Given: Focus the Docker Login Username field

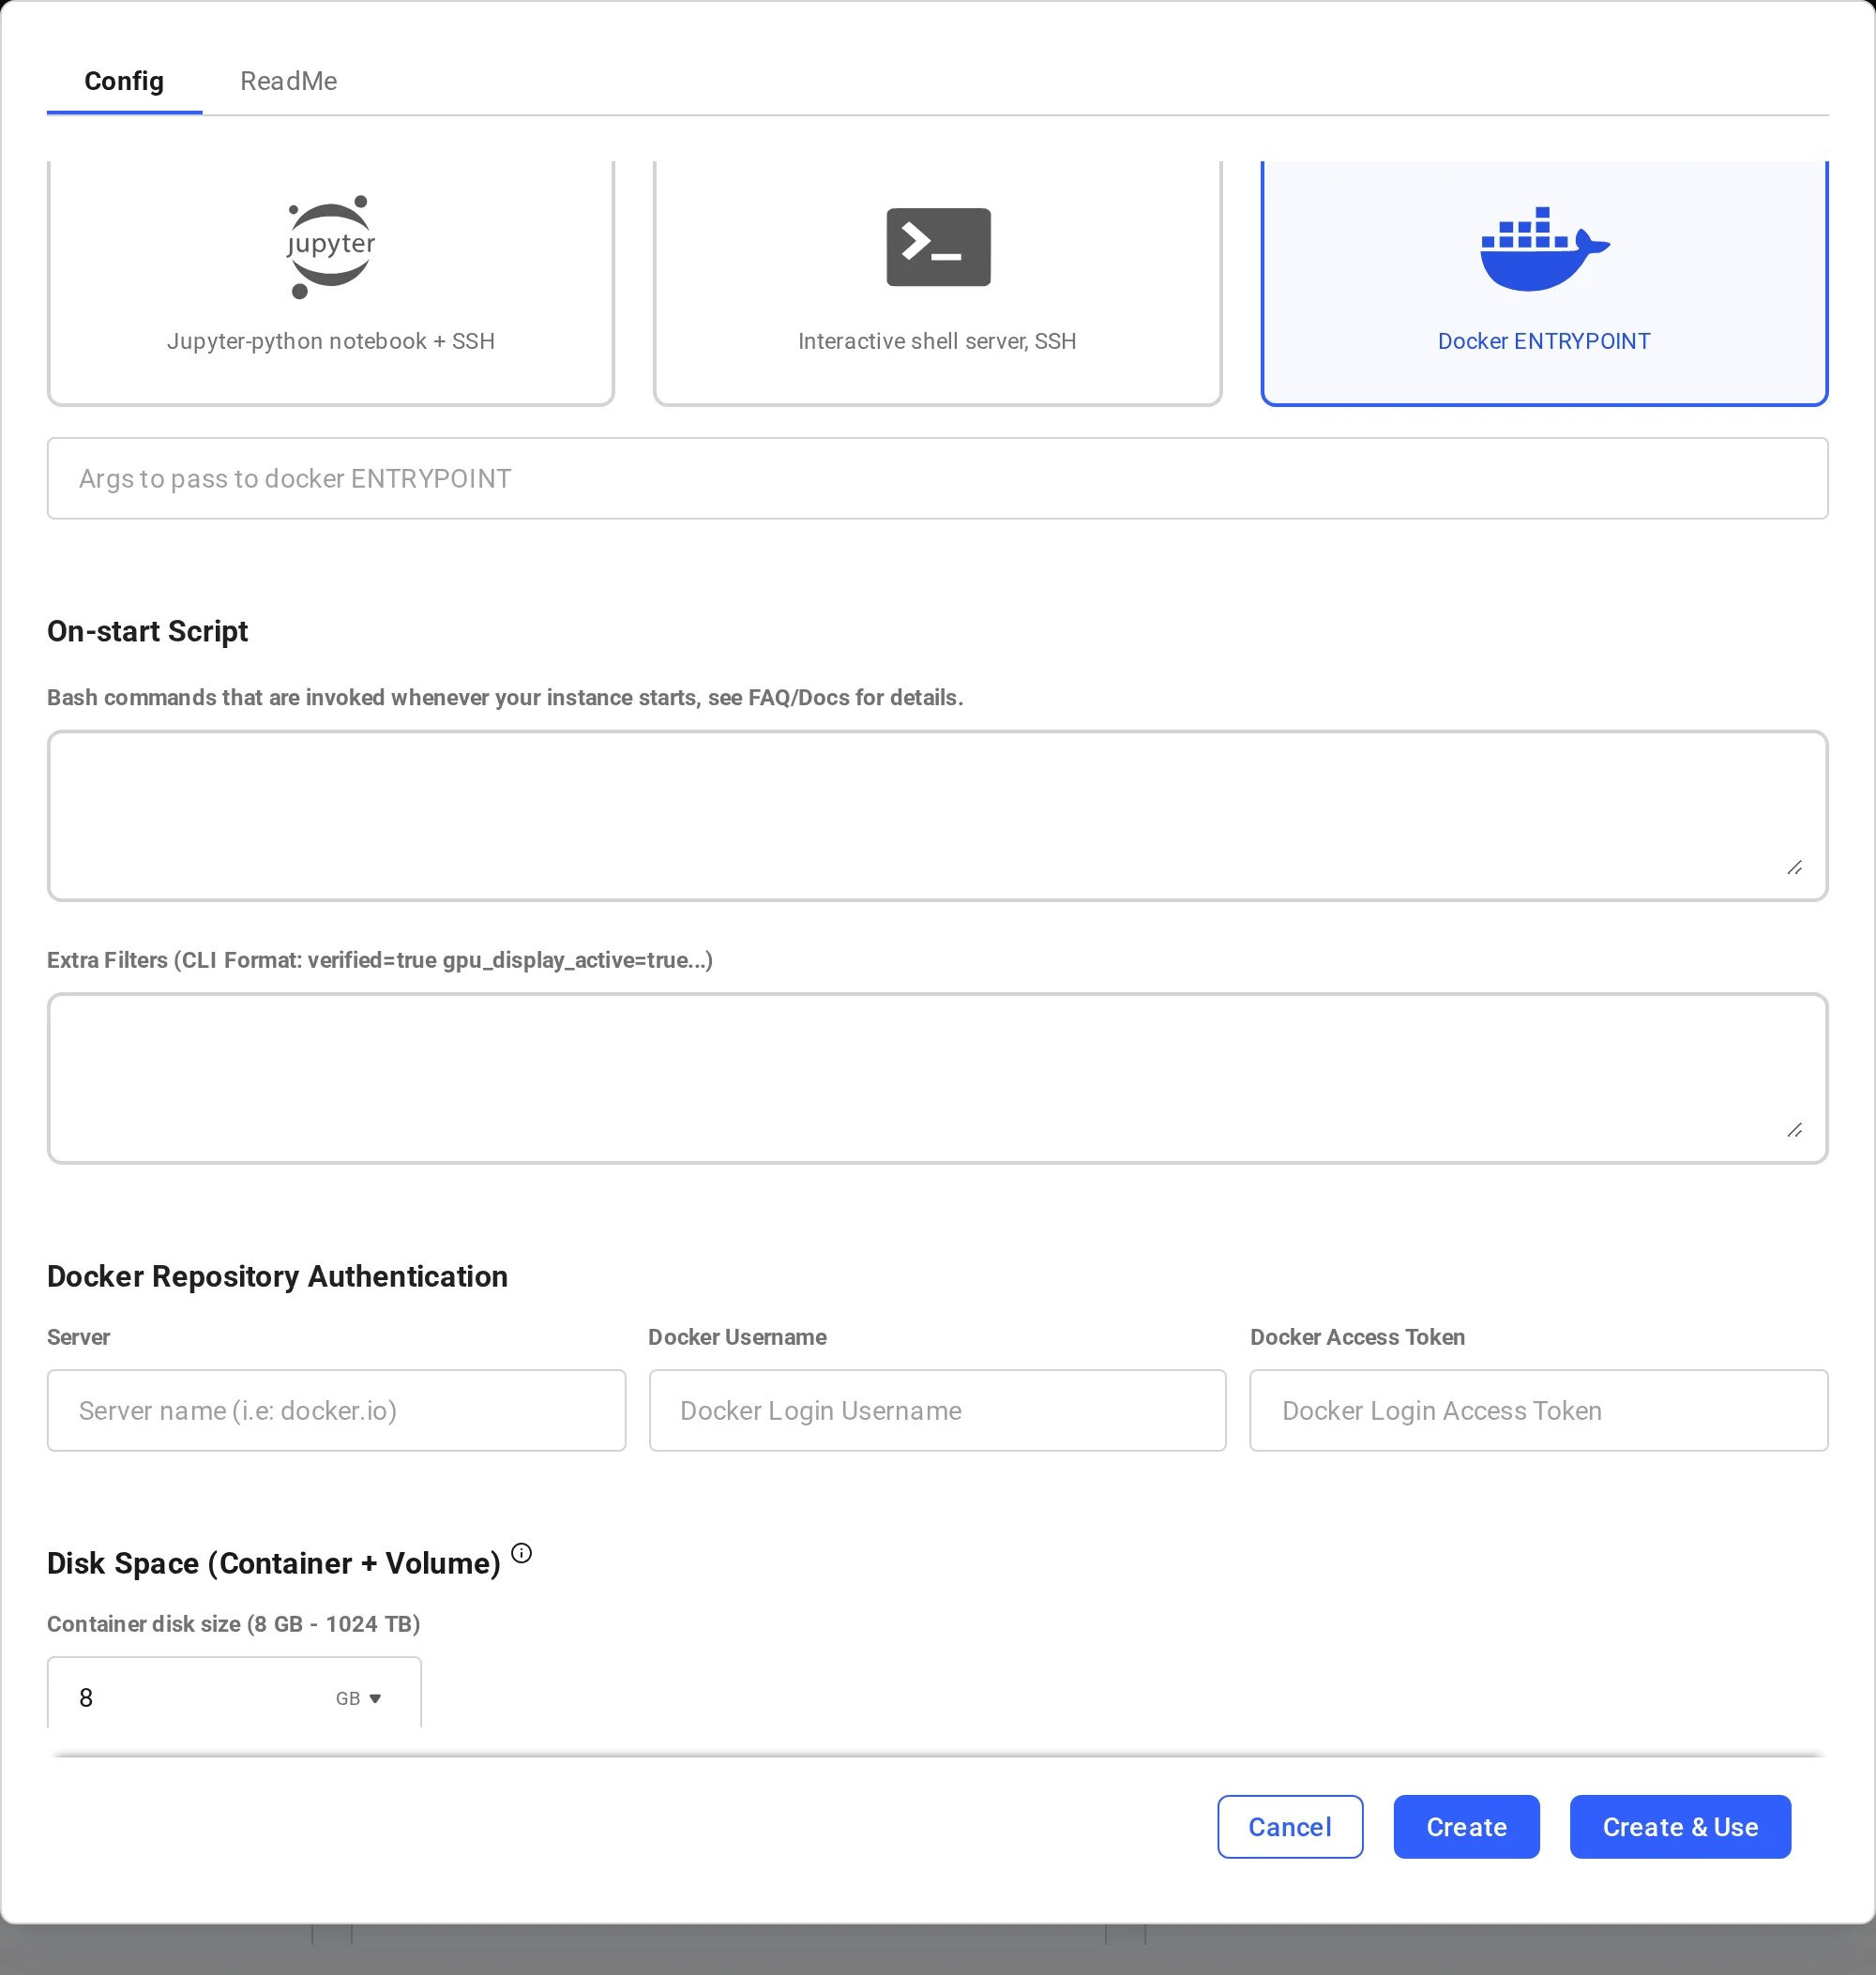Looking at the screenshot, I should 937,1410.
